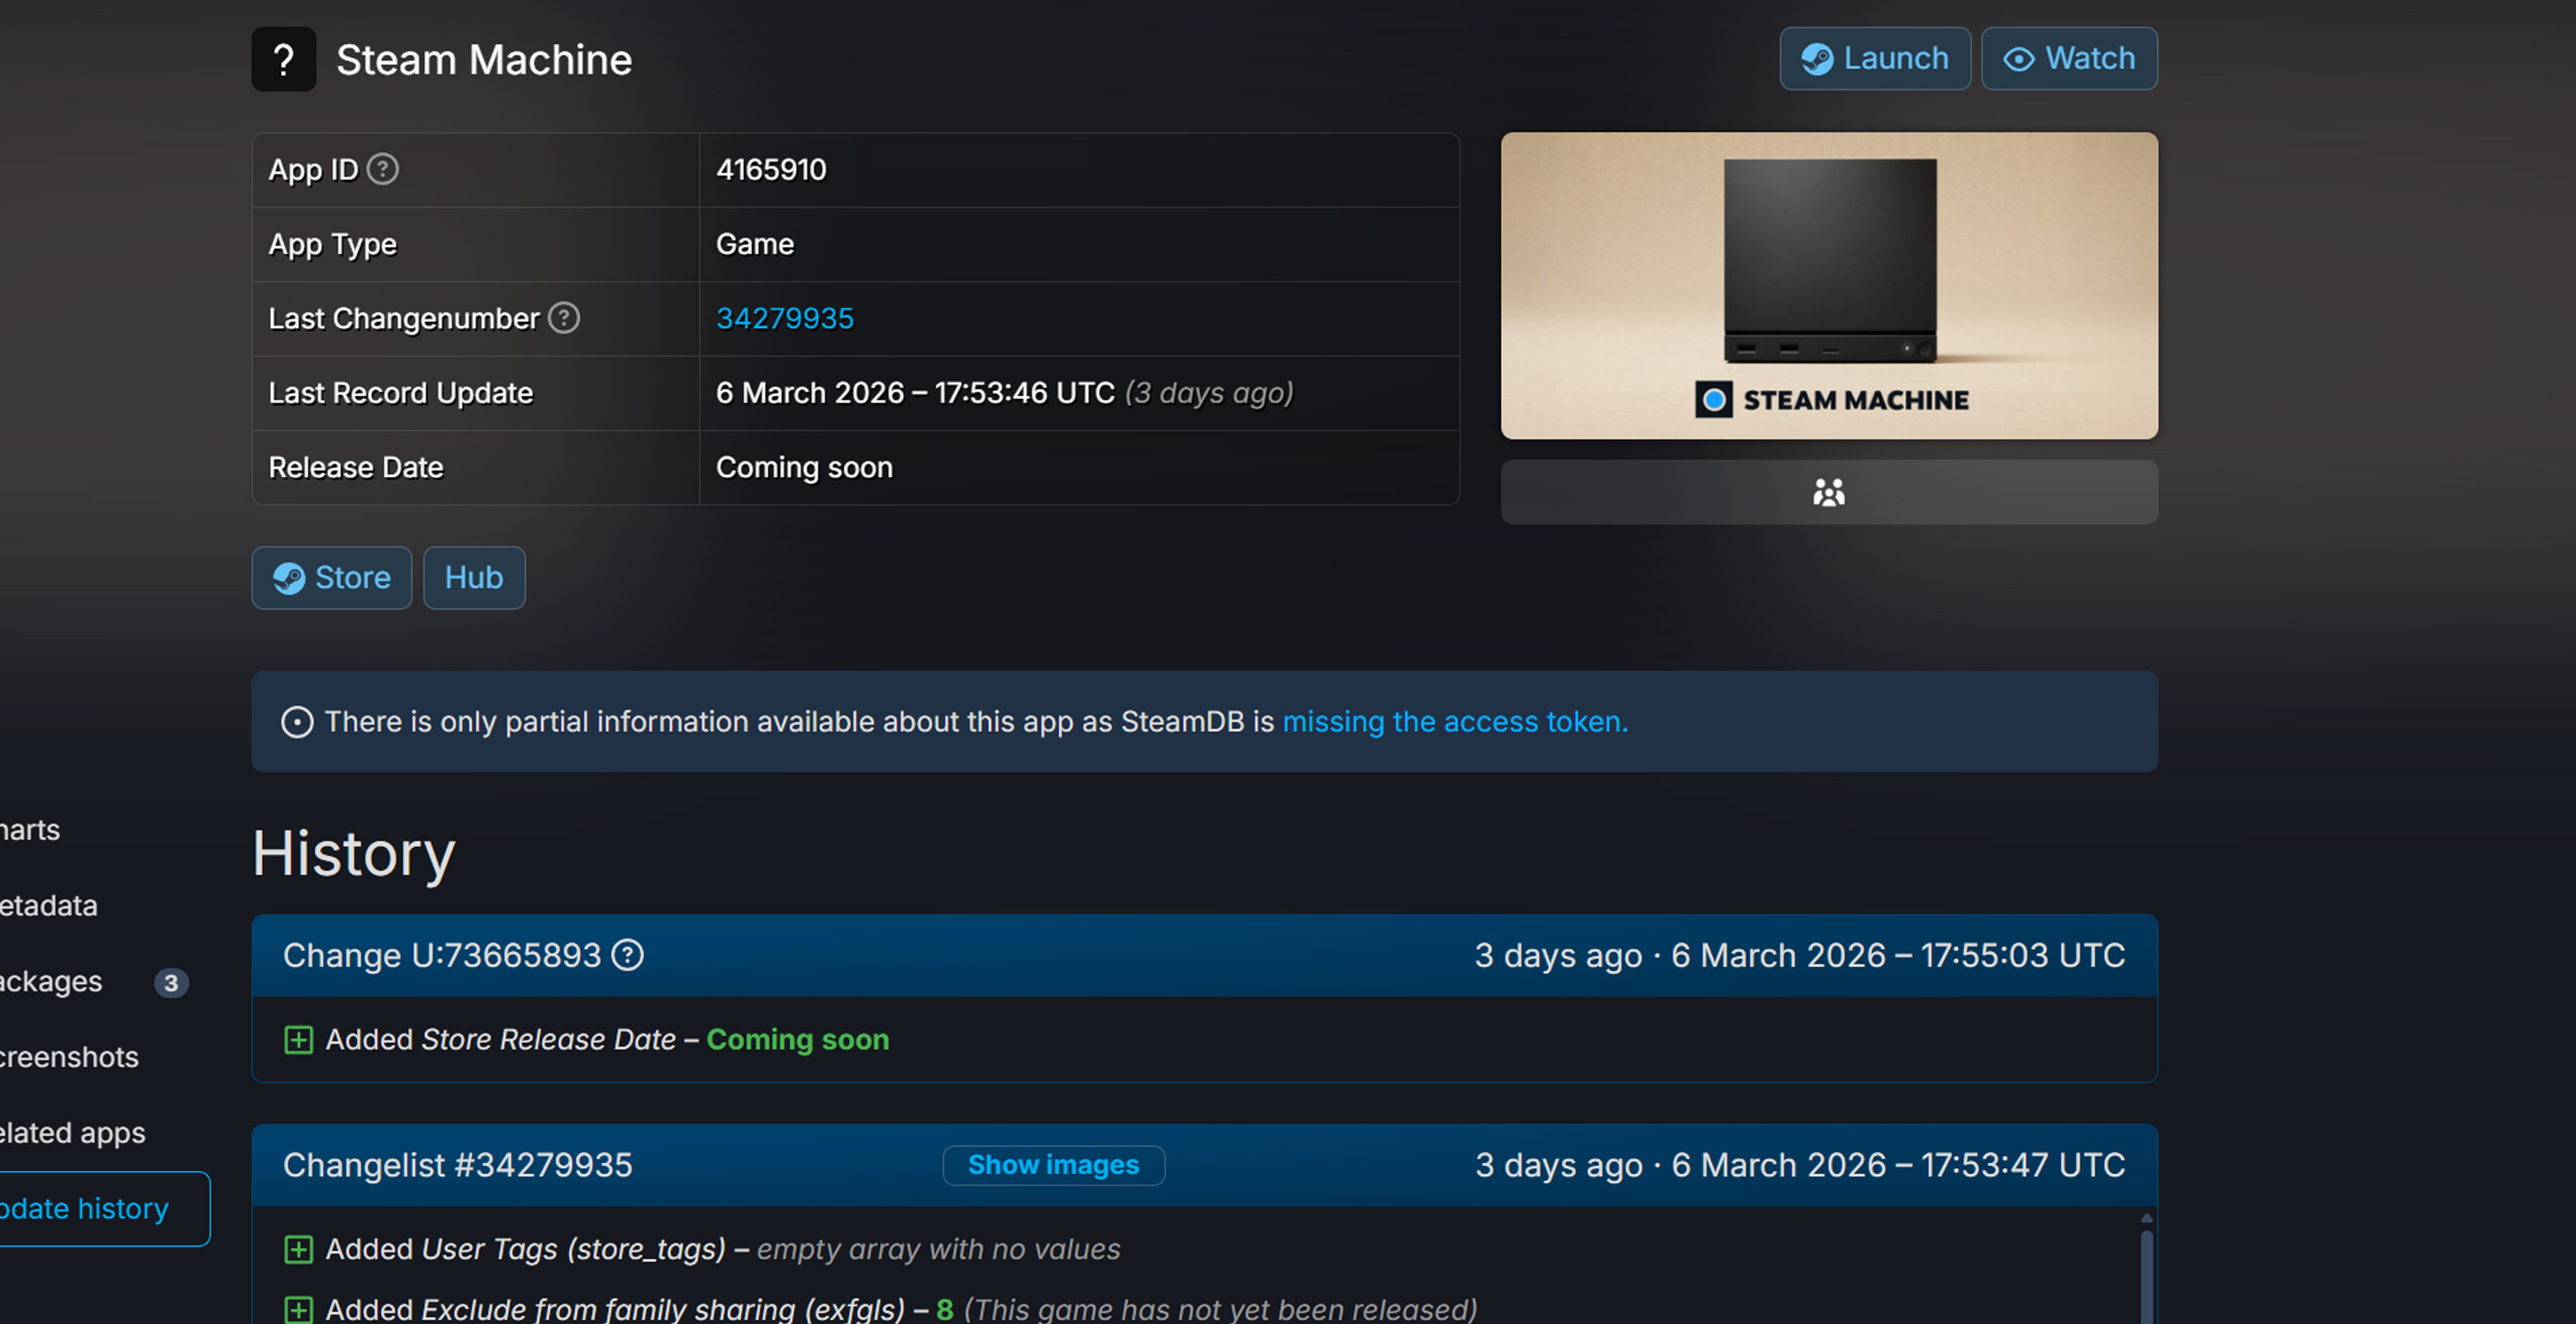Click the Steam Machine page title
2576x1324 pixels.
484,60
